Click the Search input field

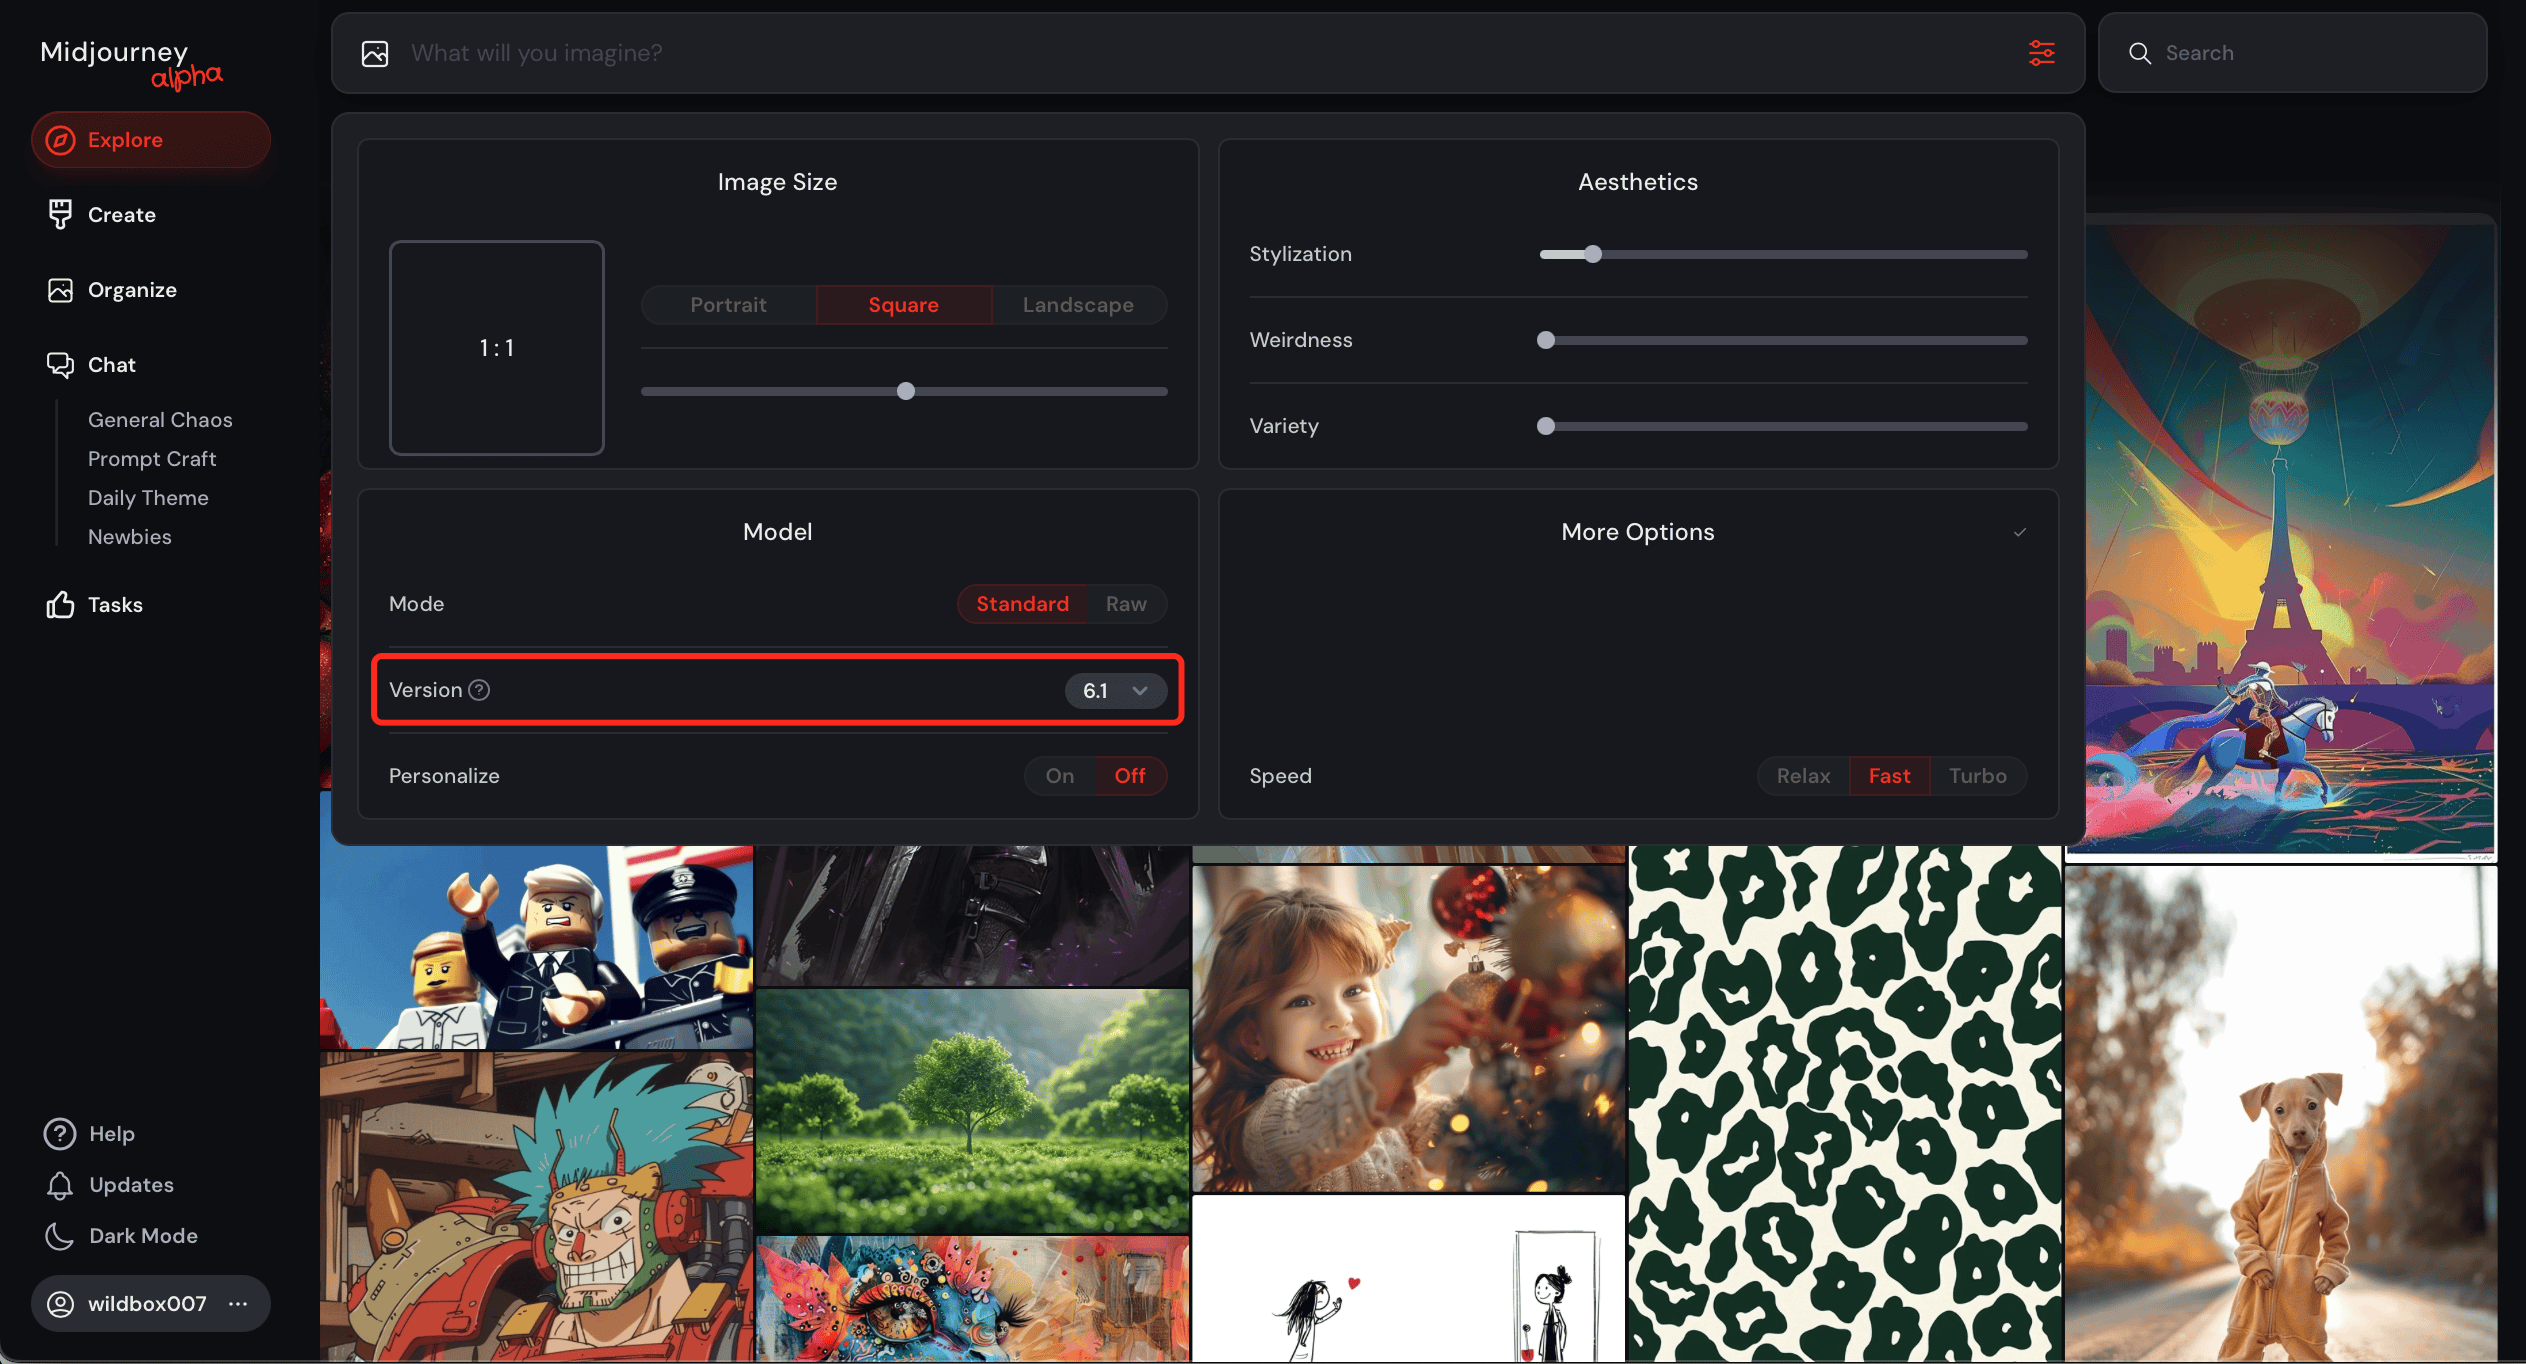pos(2292,53)
